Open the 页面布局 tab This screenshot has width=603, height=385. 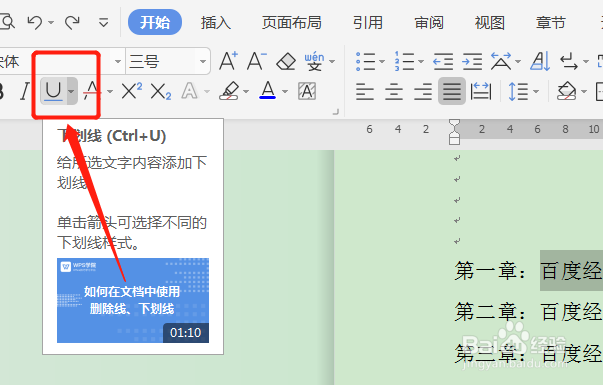(x=292, y=23)
